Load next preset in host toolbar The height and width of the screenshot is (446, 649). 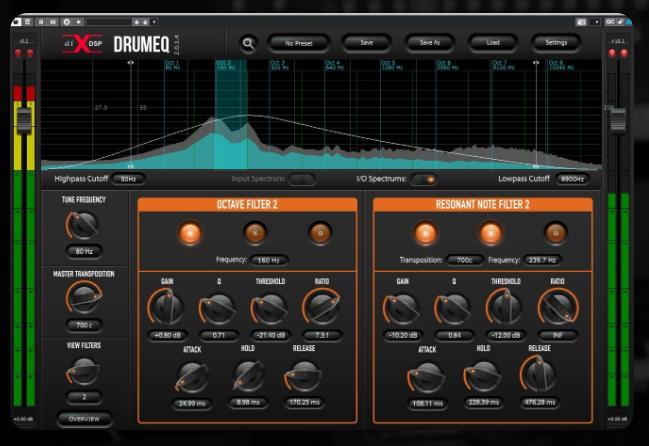click(145, 22)
